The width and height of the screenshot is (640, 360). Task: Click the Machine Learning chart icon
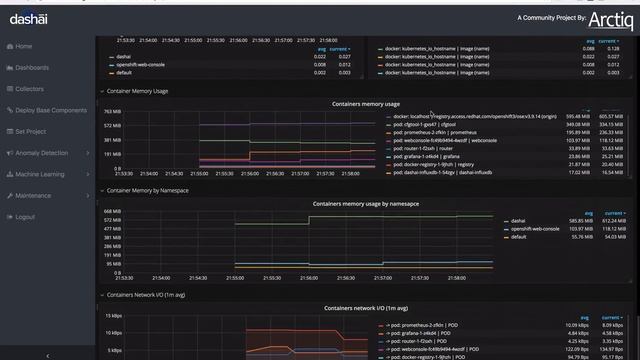point(10,174)
